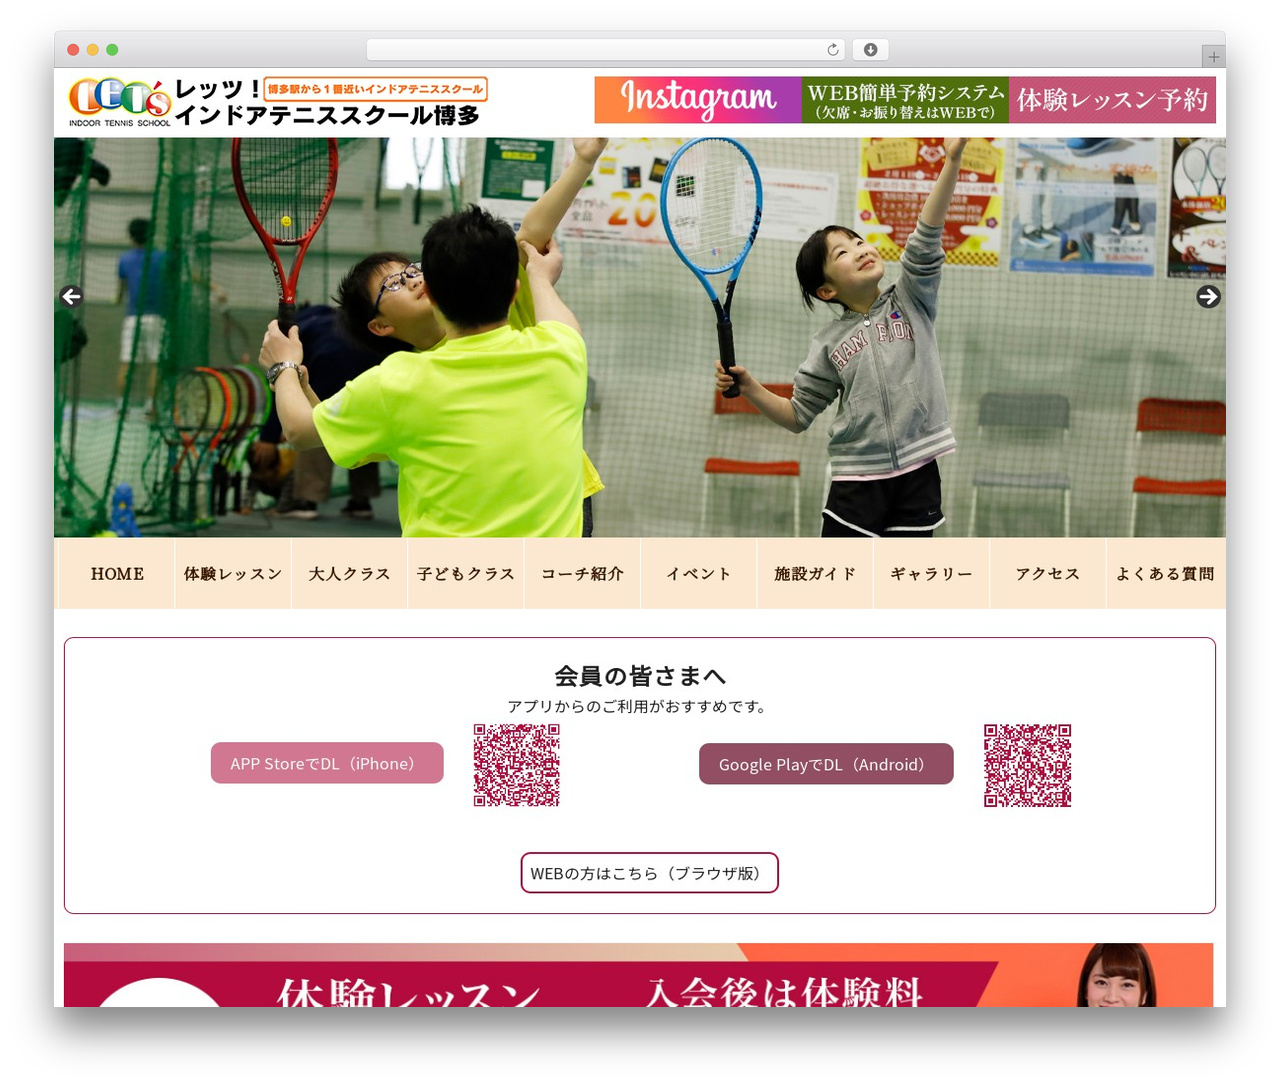This screenshot has width=1280, height=1084.
Task: Click the アプリからのご利用がおすすめです text
Action: click(x=640, y=706)
